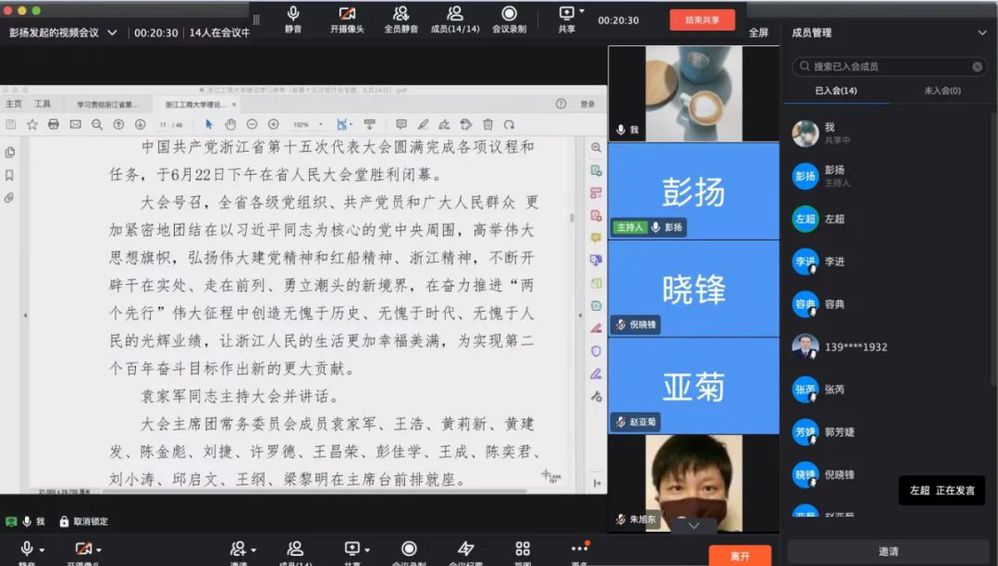Start meeting recording with 会议录制
This screenshot has height=566, width=998.
click(509, 14)
